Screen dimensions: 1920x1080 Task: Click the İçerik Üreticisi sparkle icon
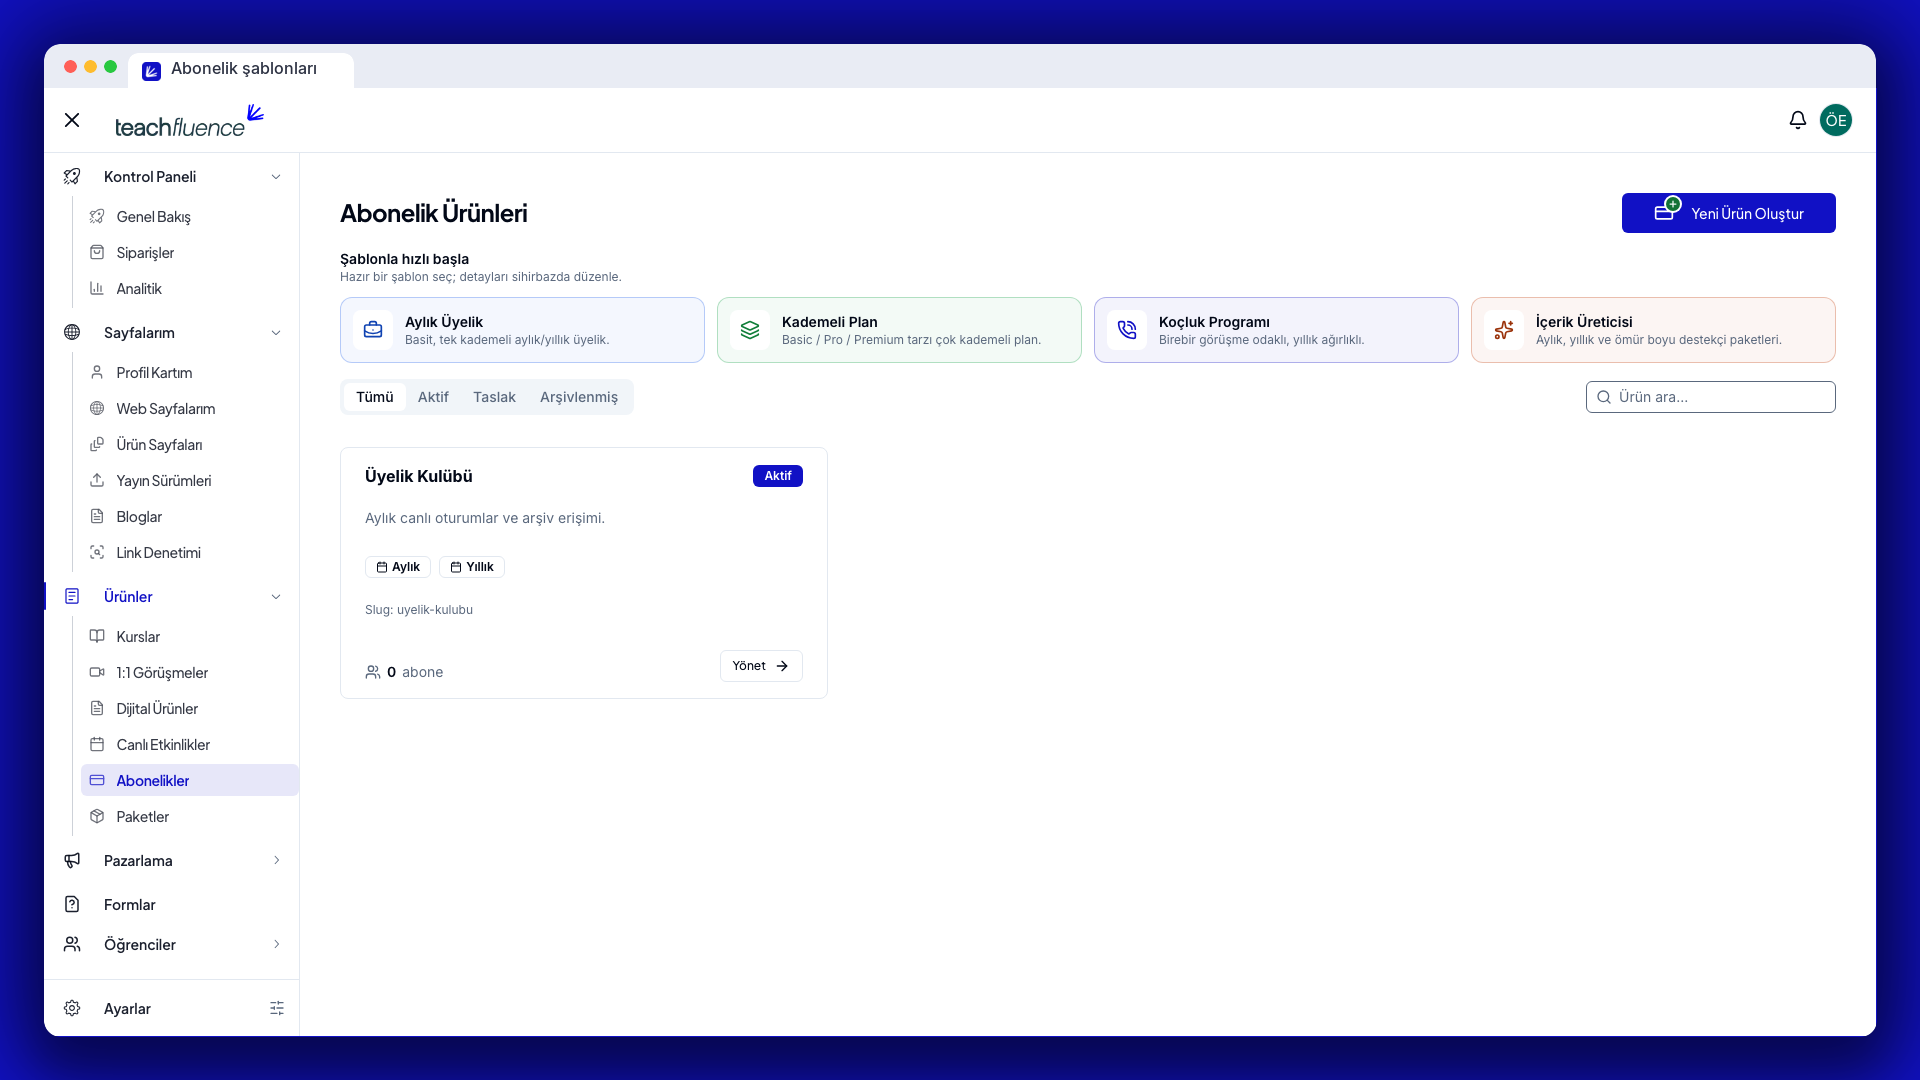pyautogui.click(x=1504, y=330)
